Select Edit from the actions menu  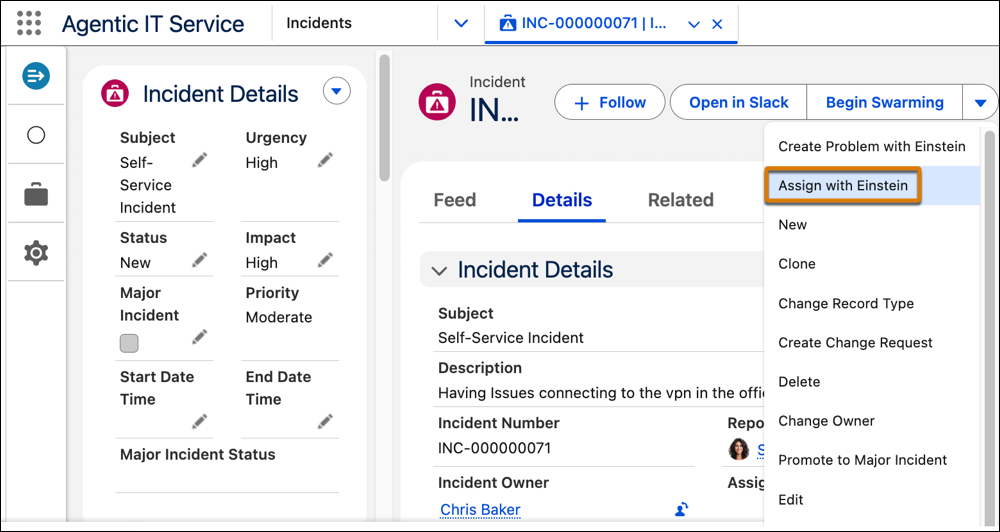872,499
